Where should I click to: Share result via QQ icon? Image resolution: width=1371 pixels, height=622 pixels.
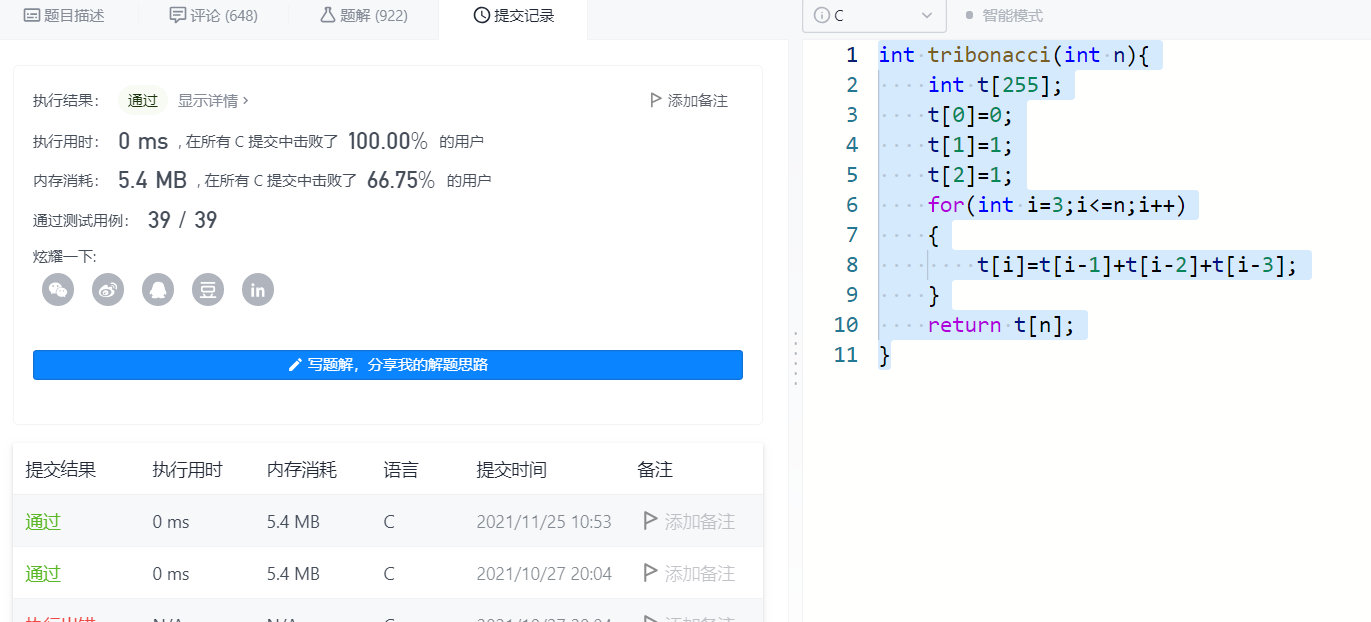(158, 290)
